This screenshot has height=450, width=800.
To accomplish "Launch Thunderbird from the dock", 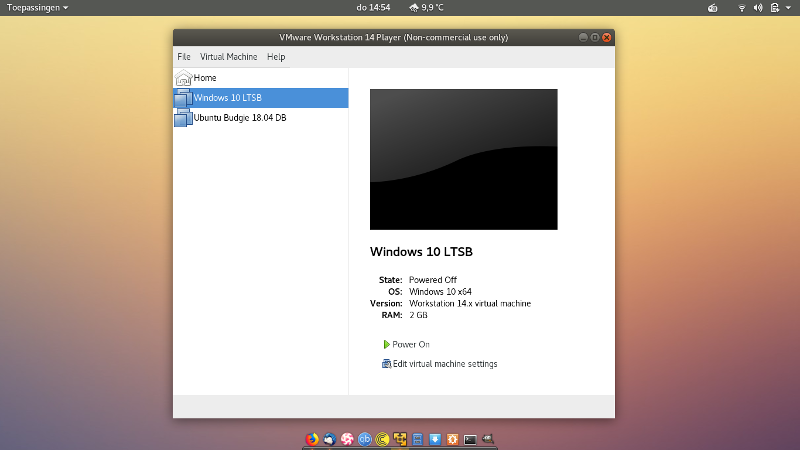I will 330,439.
